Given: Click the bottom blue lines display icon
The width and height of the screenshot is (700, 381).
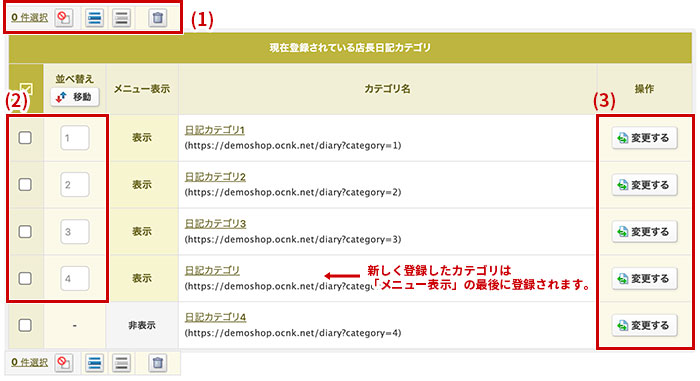Looking at the screenshot, I should 94,363.
